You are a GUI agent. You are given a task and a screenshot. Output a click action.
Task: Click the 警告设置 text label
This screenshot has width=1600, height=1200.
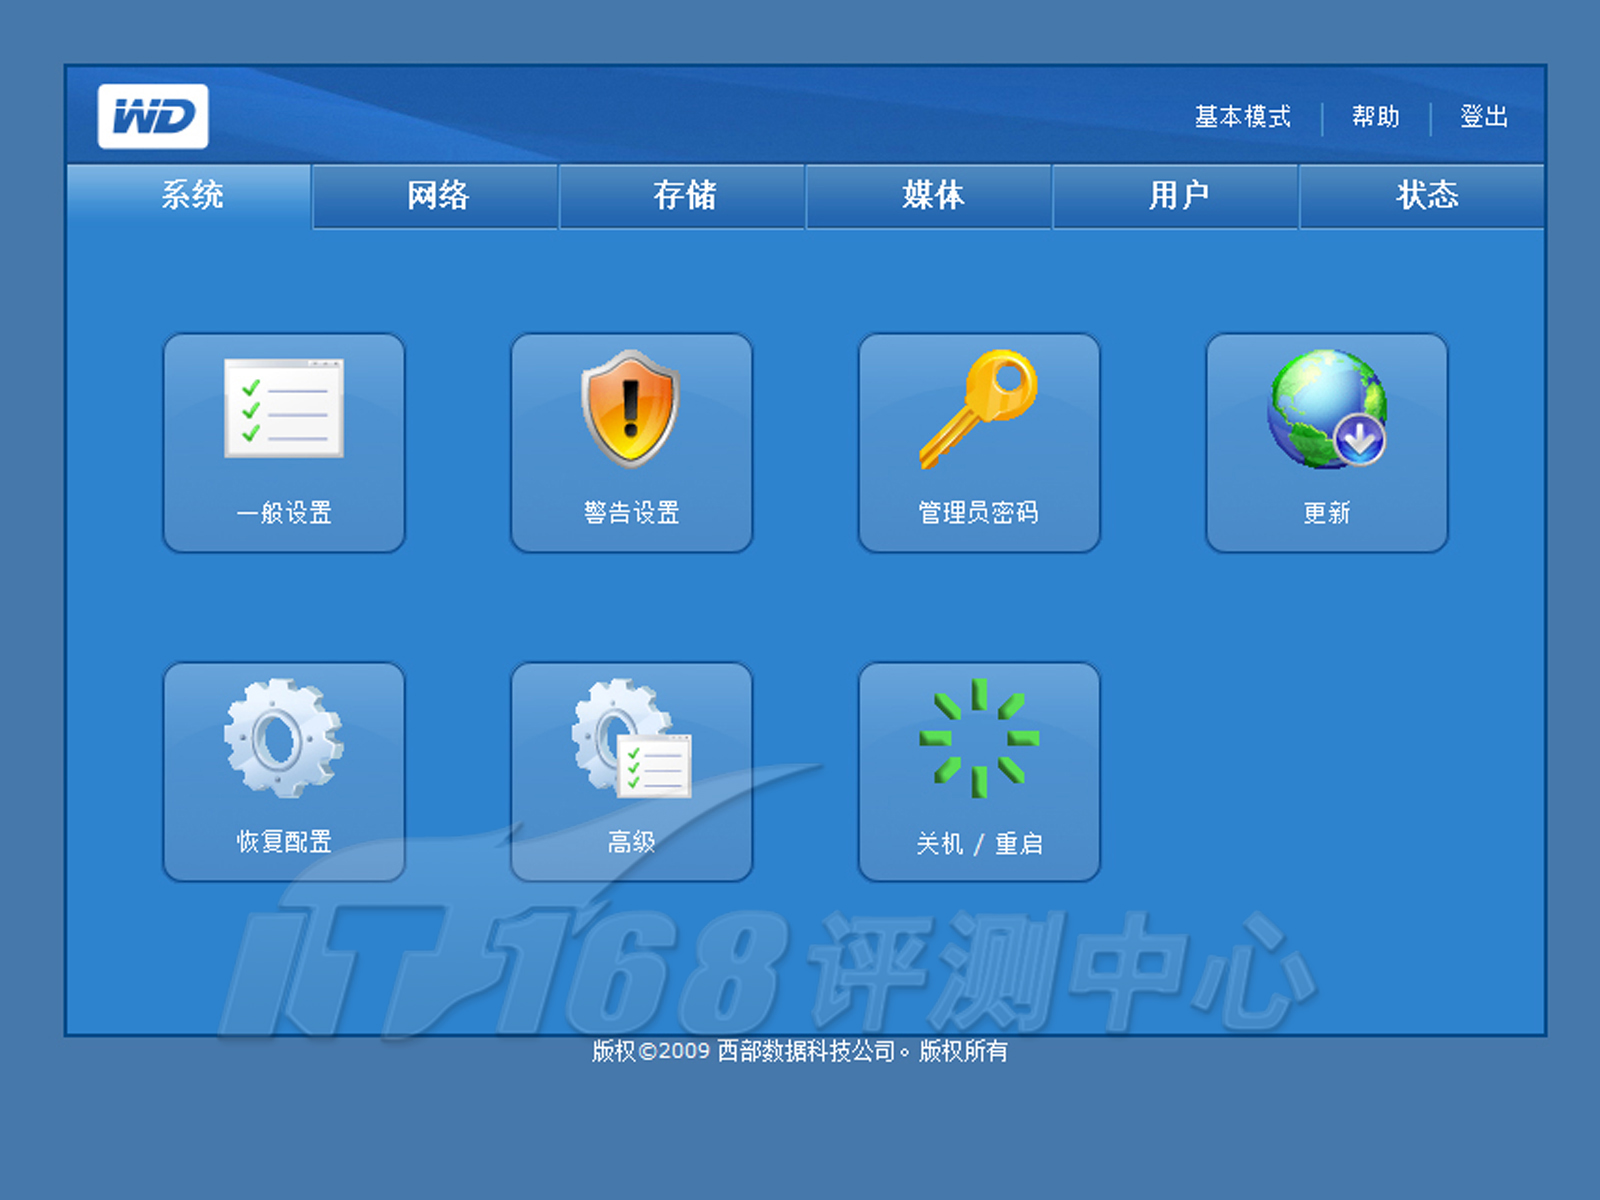[631, 513]
